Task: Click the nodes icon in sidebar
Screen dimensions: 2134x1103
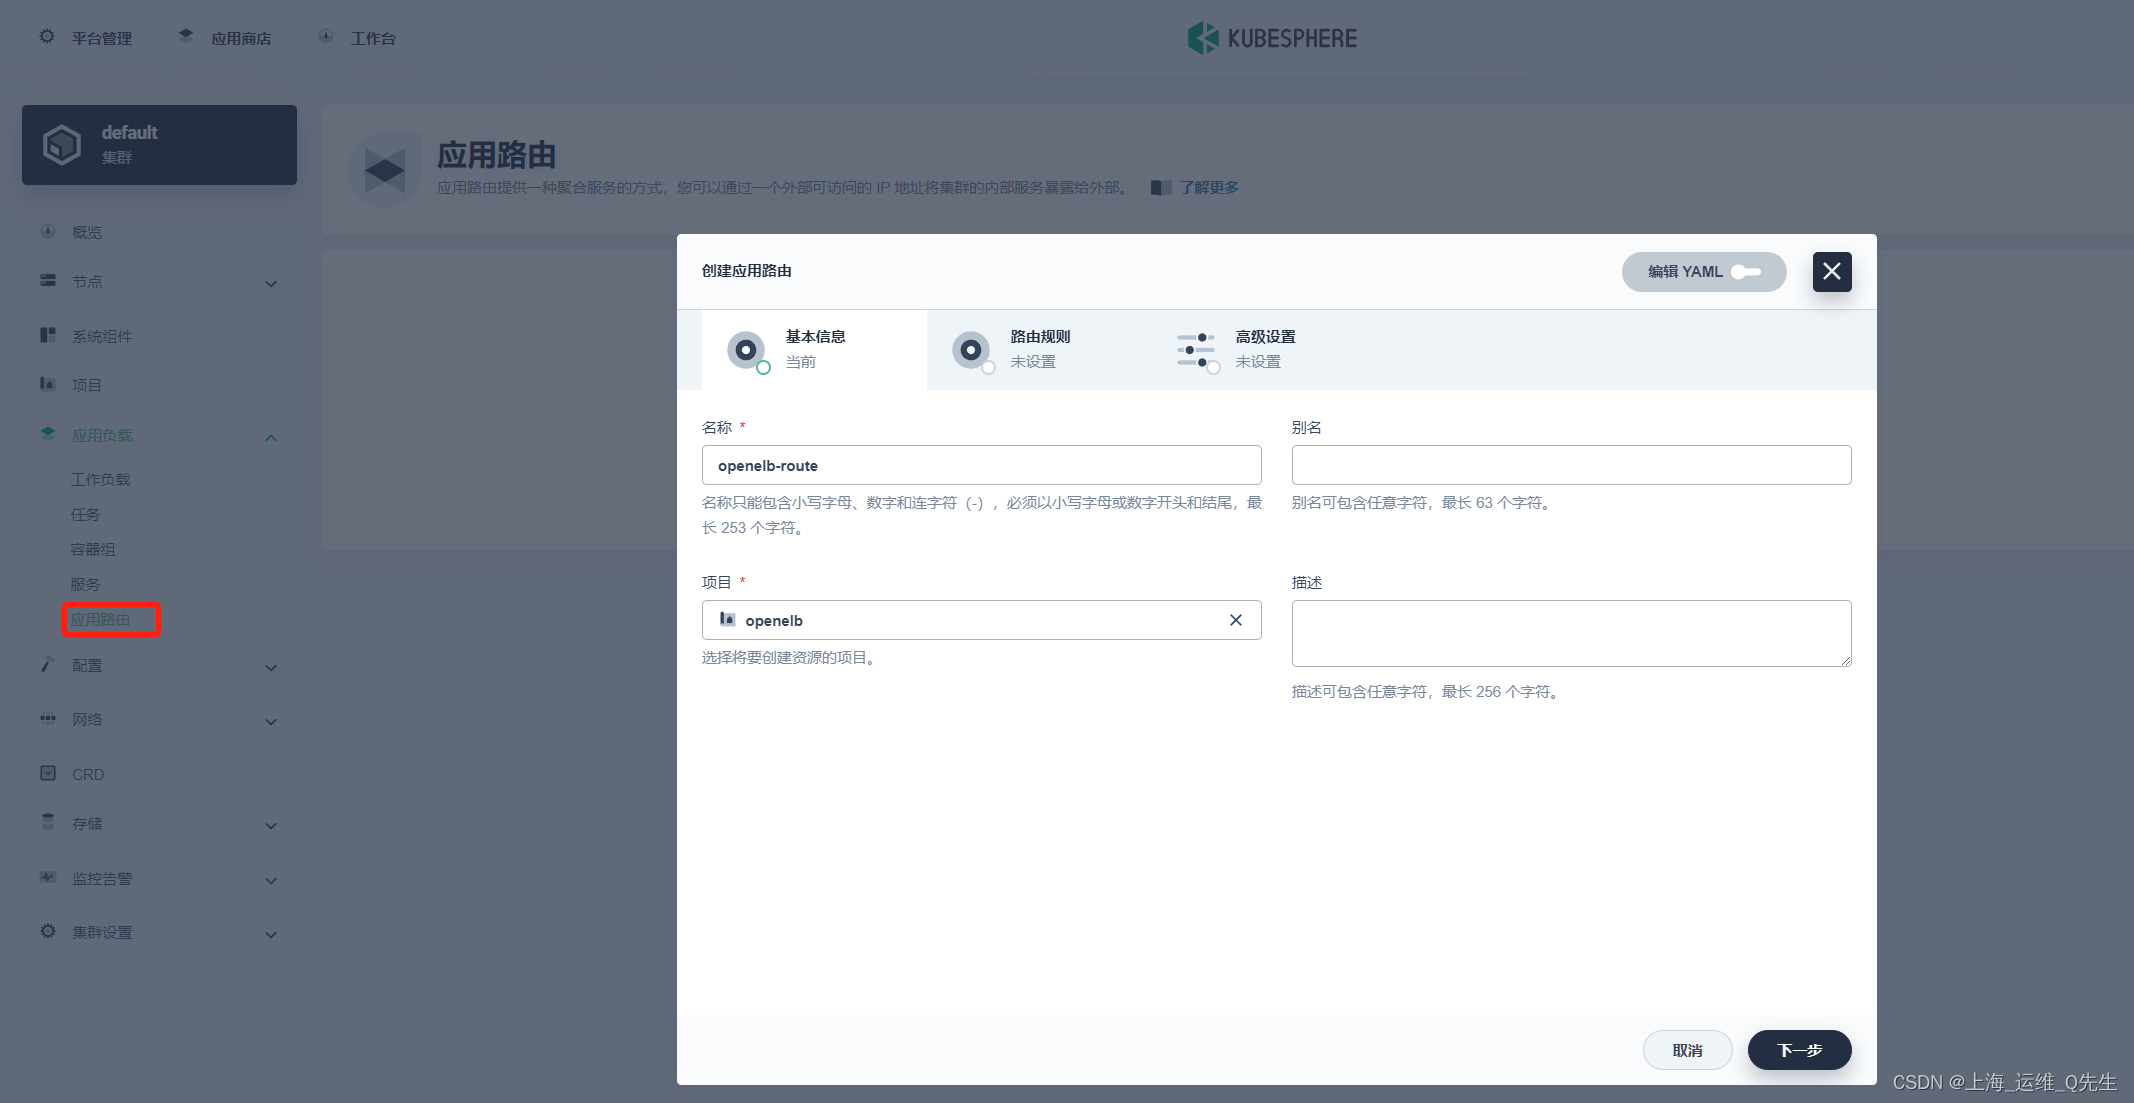Action: coord(48,281)
